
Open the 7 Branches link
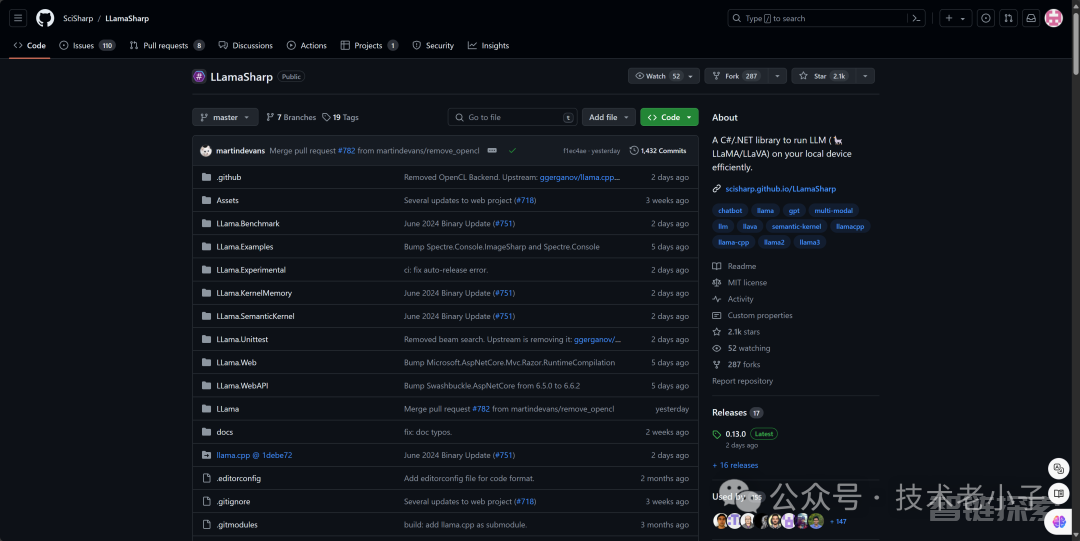tap(291, 117)
